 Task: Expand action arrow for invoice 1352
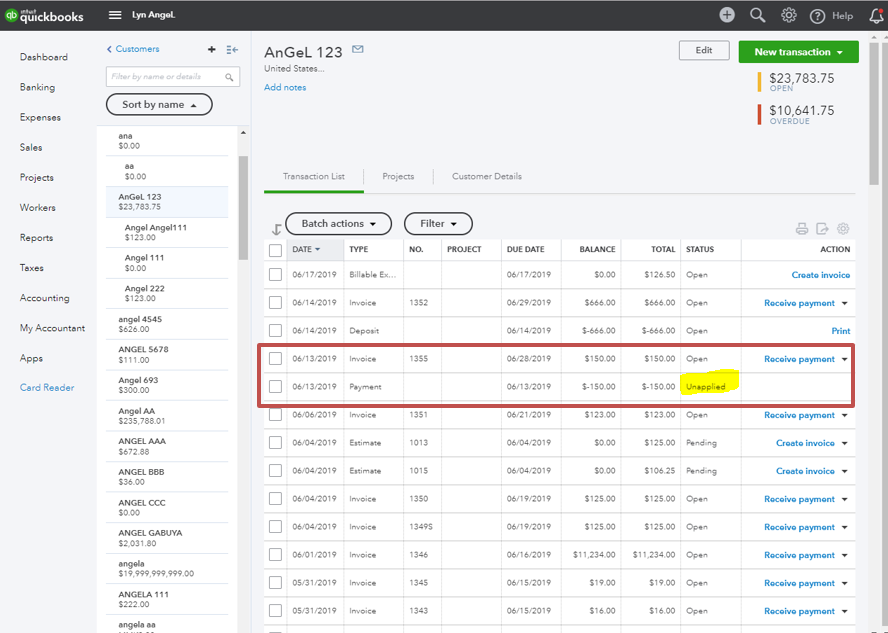click(844, 303)
